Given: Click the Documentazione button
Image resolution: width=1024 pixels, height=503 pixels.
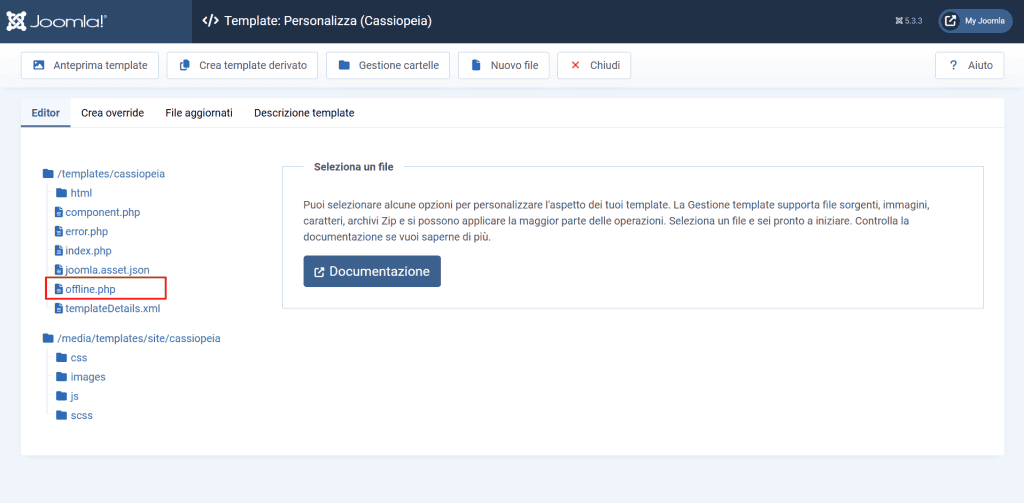Looking at the screenshot, I should click(372, 271).
